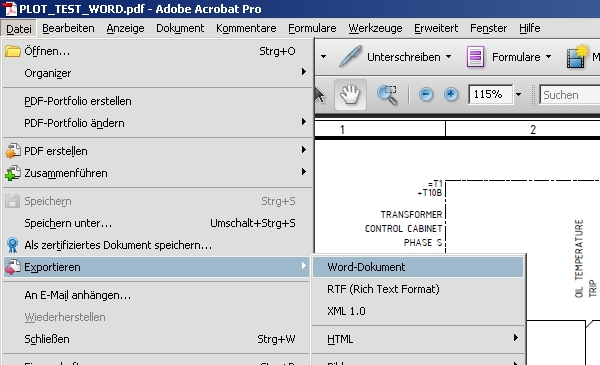Expand the Formulare toolbar dropdown arrow

point(548,57)
